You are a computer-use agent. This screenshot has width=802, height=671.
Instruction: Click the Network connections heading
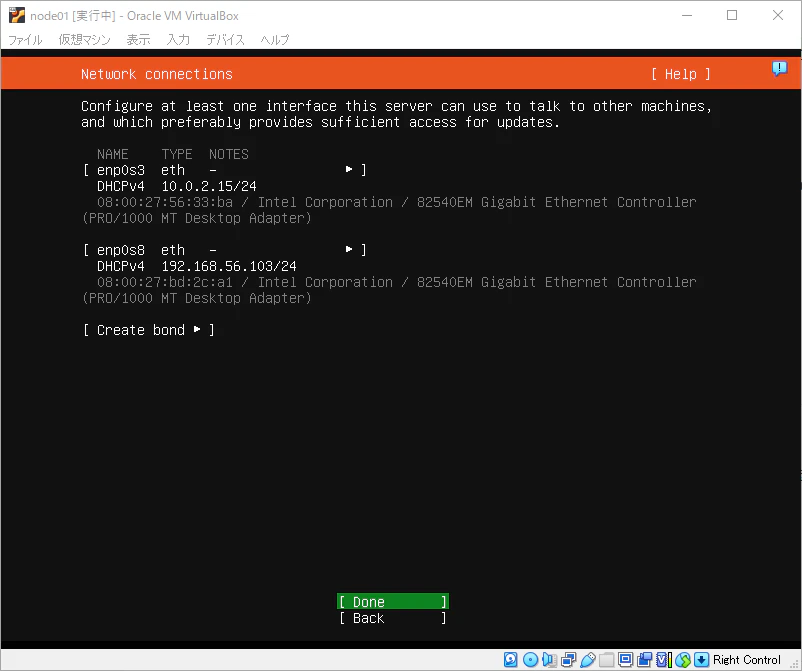click(x=157, y=74)
